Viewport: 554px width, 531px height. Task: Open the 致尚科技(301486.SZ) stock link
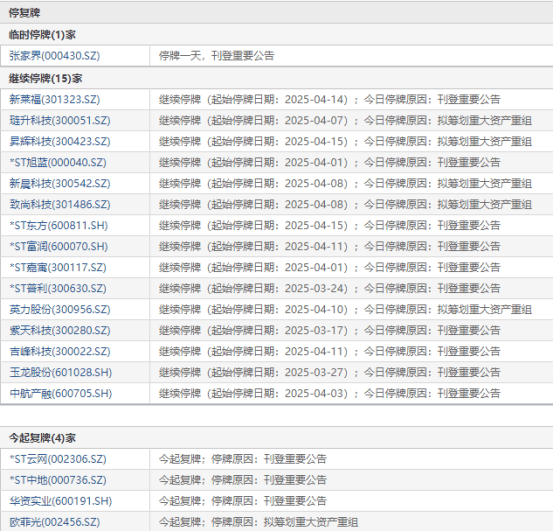point(60,204)
